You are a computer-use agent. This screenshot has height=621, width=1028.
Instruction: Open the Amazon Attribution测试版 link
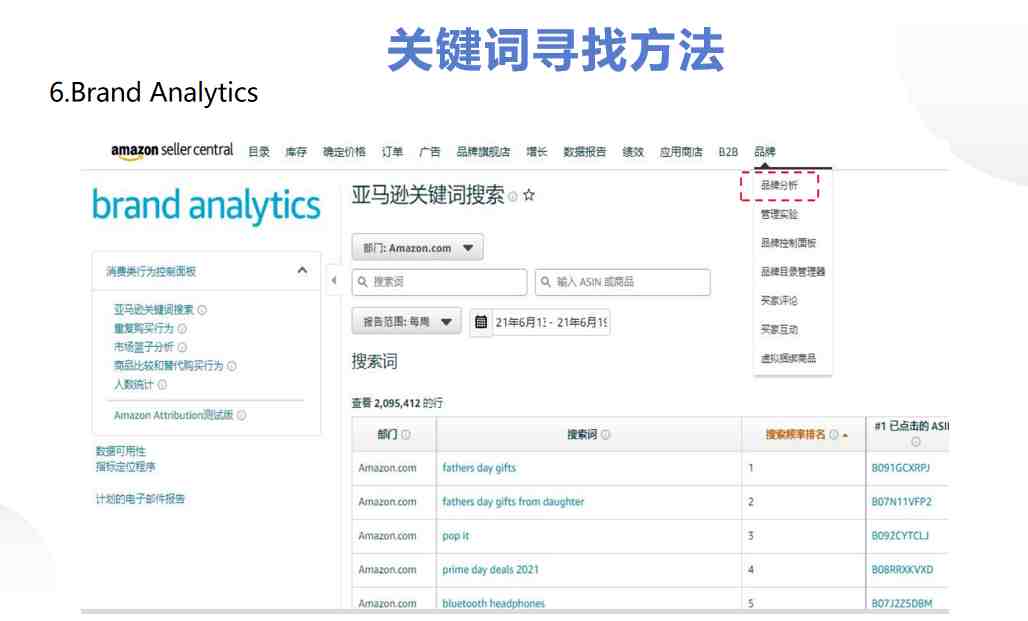(x=174, y=415)
